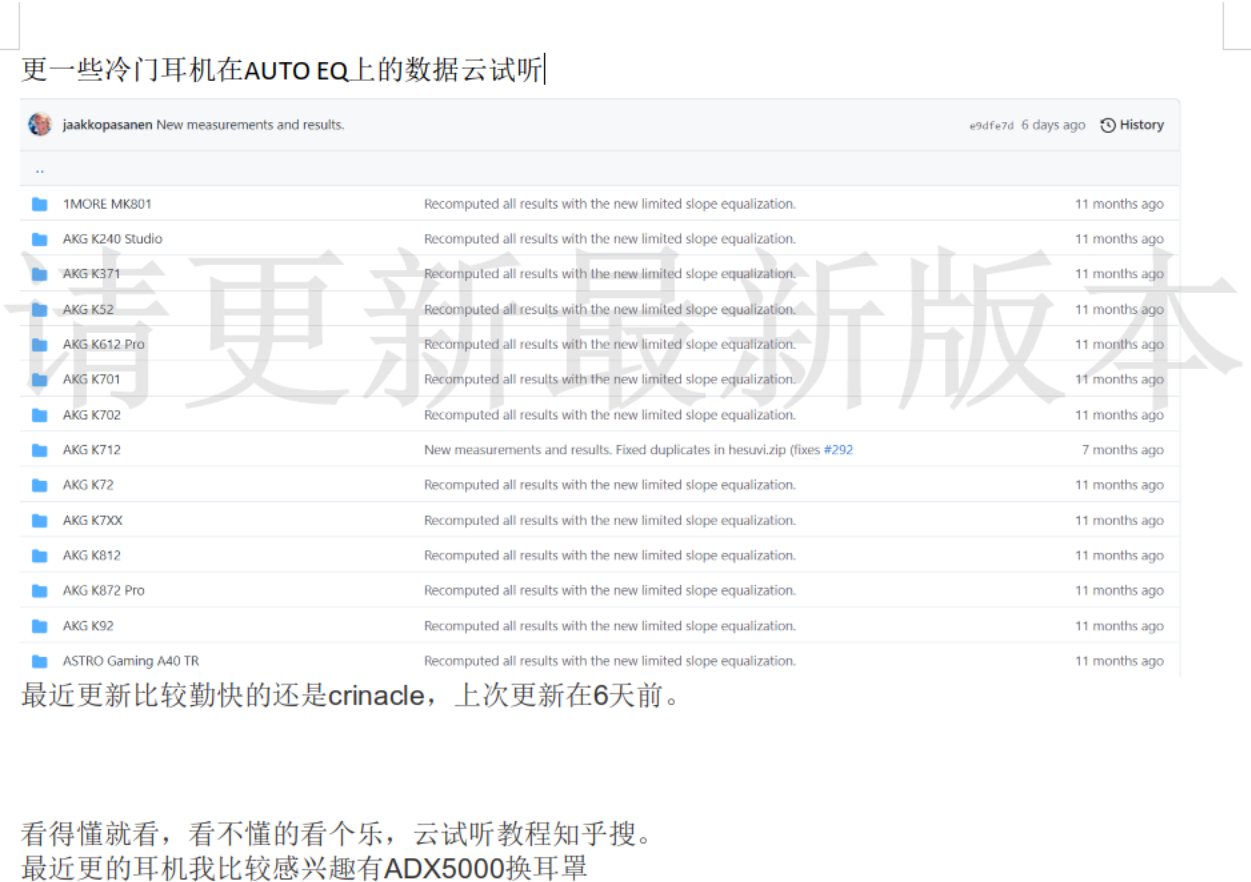Screen dimensions: 1251x882
Task: Open the AKG K712 folder name
Action: pyautogui.click(x=91, y=450)
